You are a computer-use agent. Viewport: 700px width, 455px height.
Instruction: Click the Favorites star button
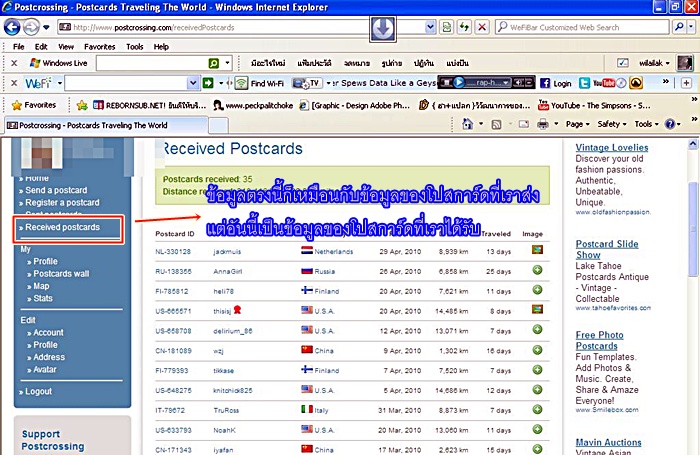tap(34, 105)
